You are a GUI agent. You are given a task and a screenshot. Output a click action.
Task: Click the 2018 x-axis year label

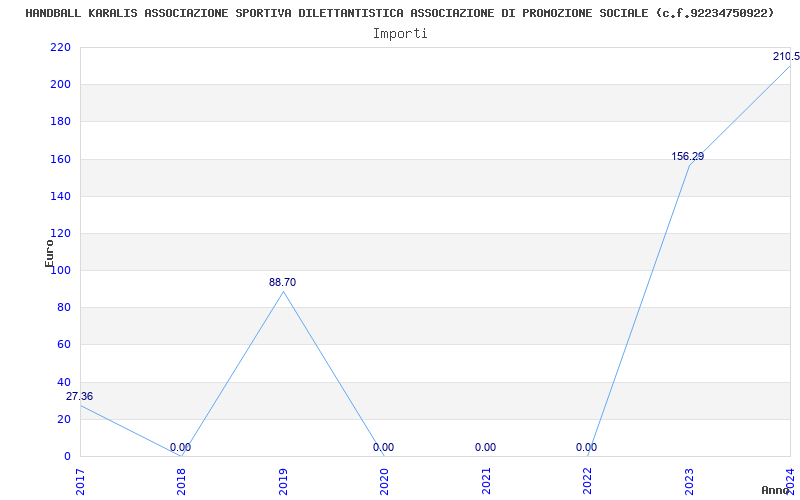[182, 482]
